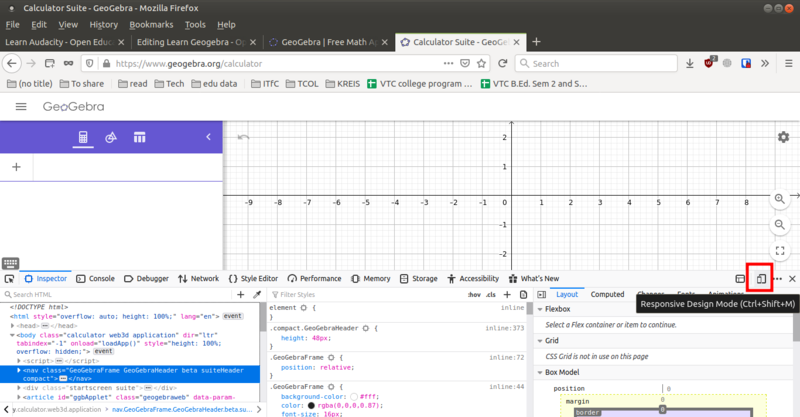Click the algebra input field

128,167
